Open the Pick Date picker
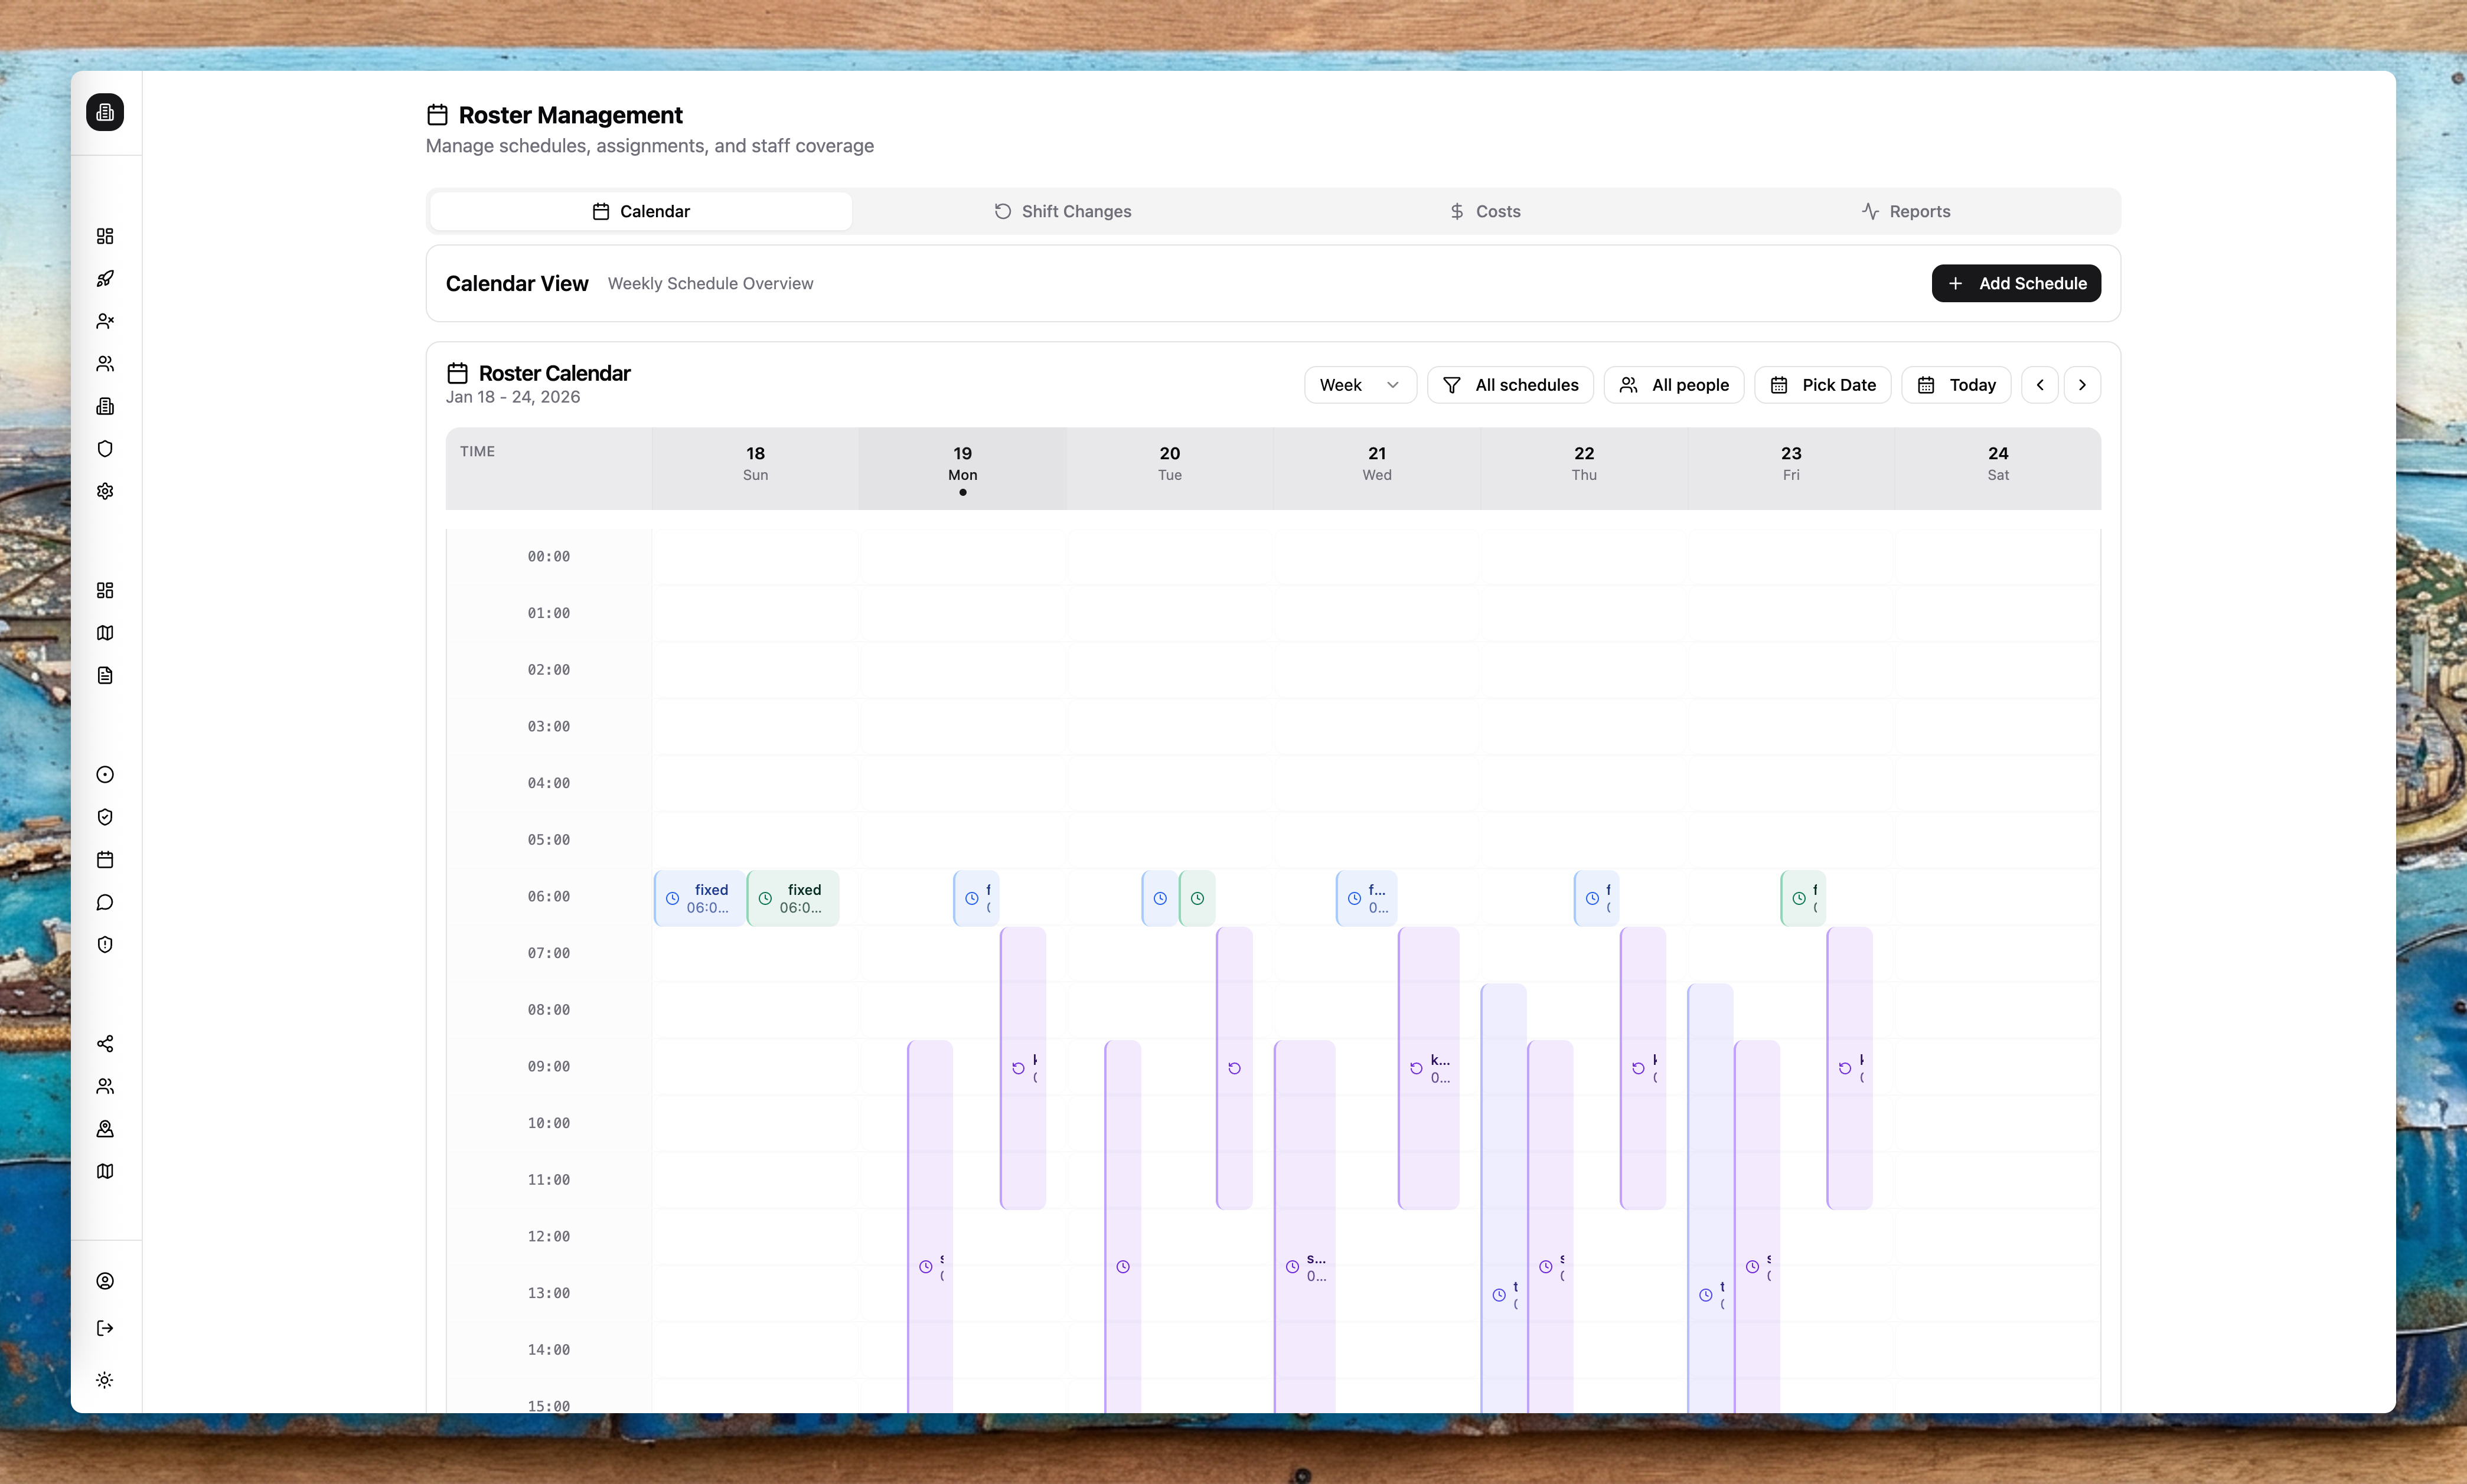 click(x=1822, y=385)
